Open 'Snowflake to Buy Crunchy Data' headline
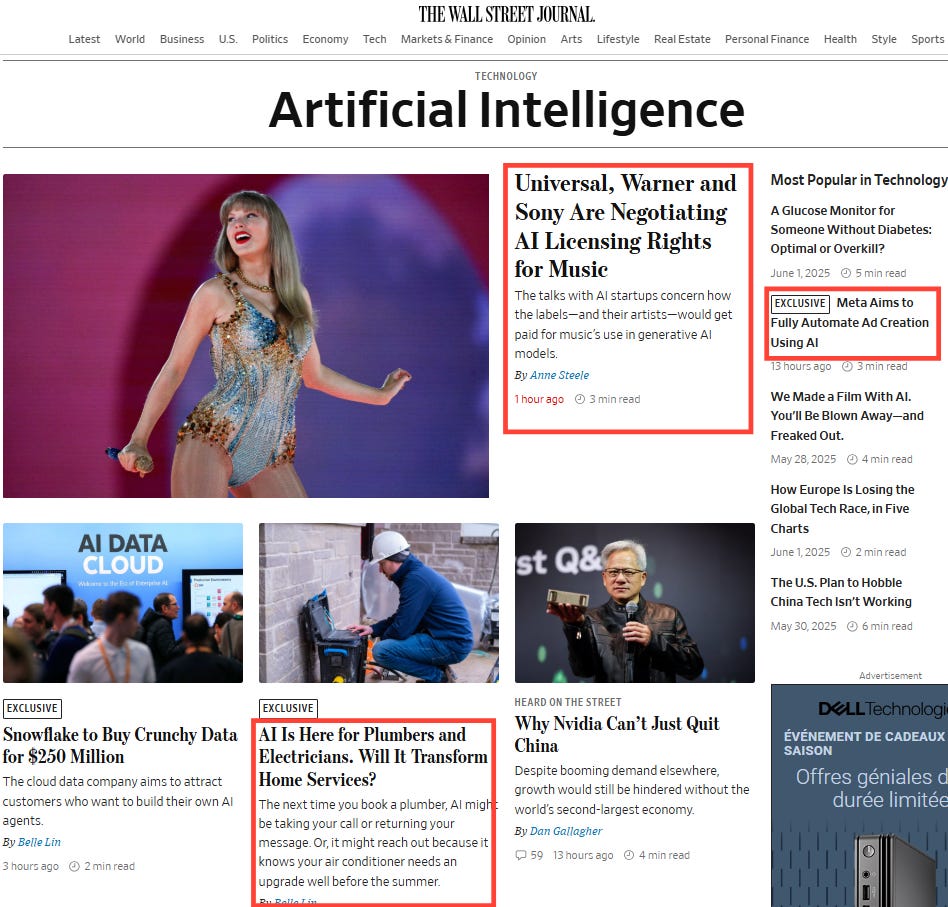Image resolution: width=948 pixels, height=907 pixels. point(120,745)
